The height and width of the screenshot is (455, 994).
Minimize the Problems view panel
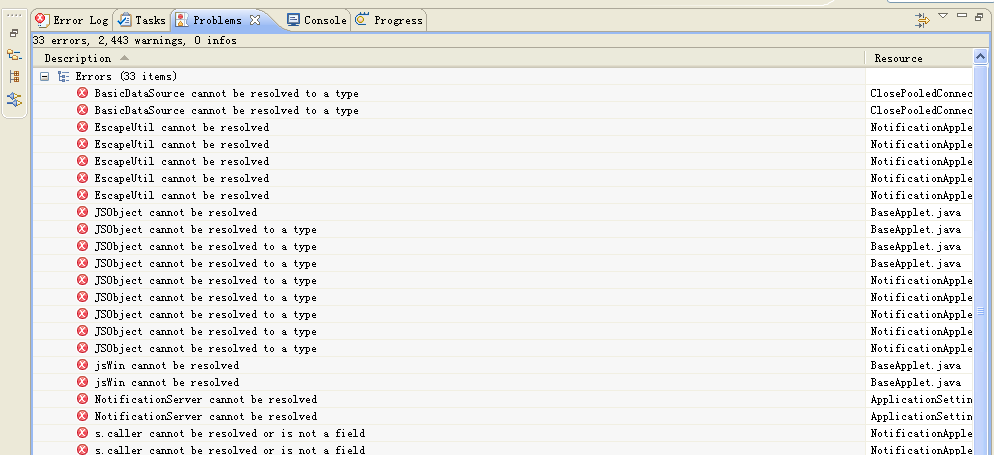961,16
